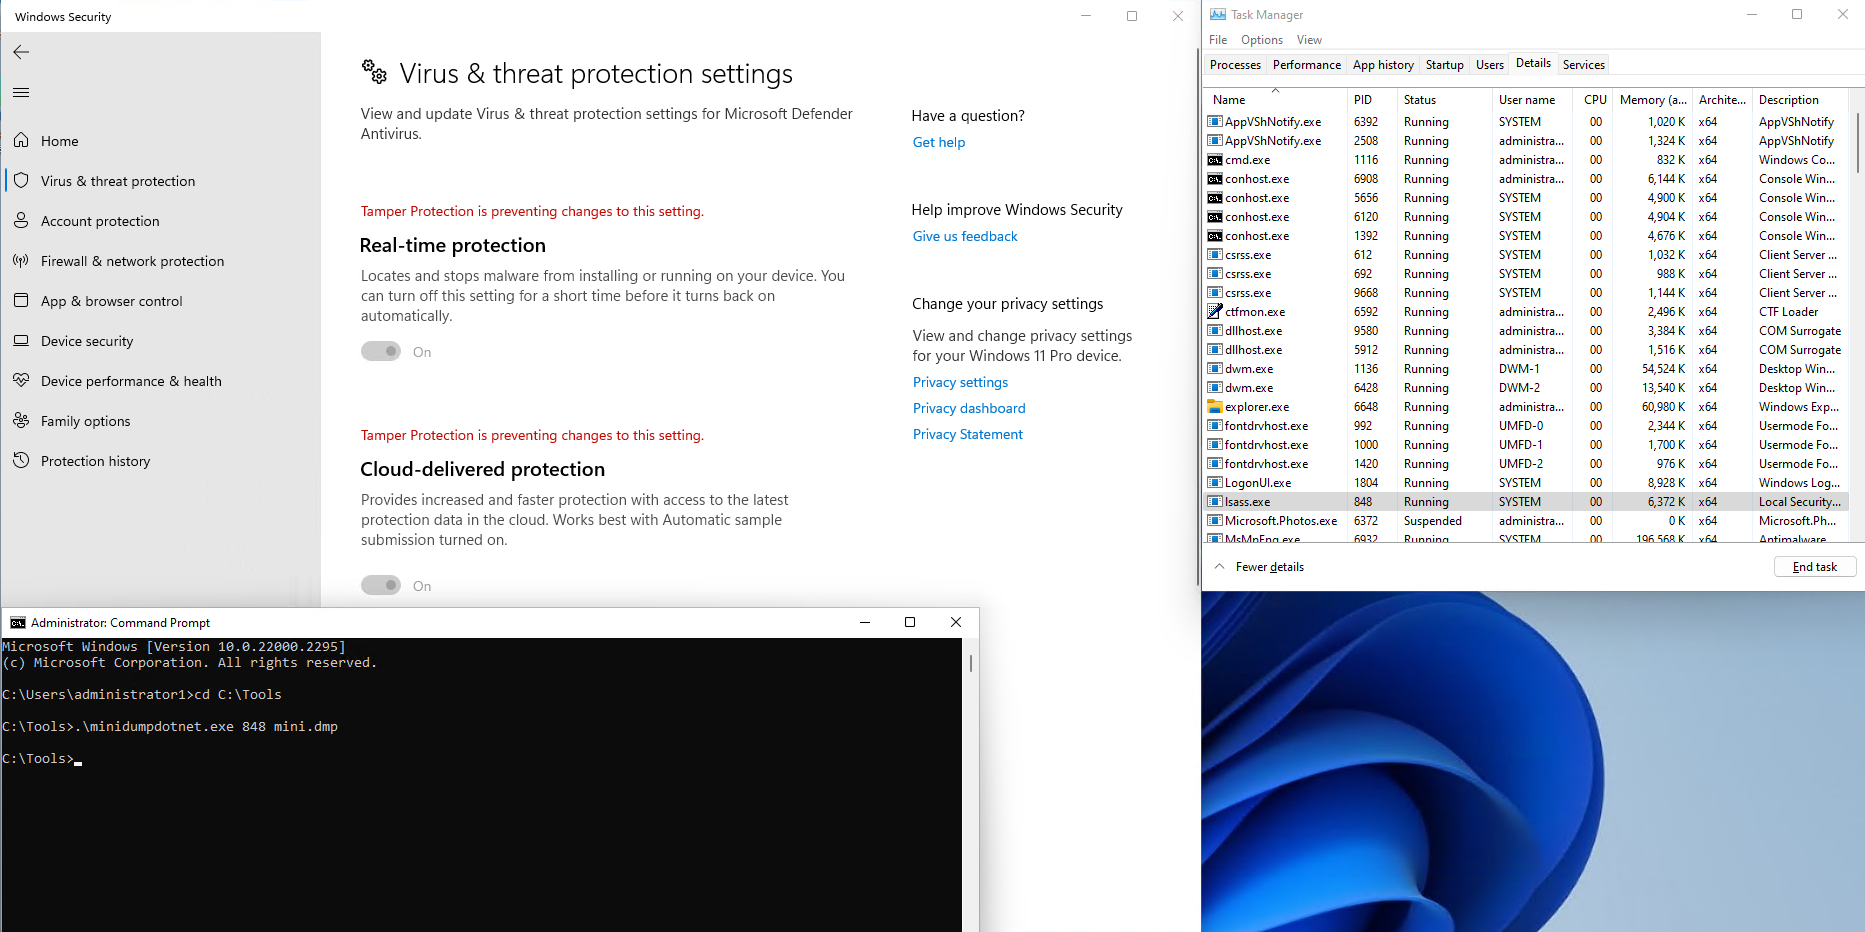Sort processes by Description column header

pos(1800,99)
